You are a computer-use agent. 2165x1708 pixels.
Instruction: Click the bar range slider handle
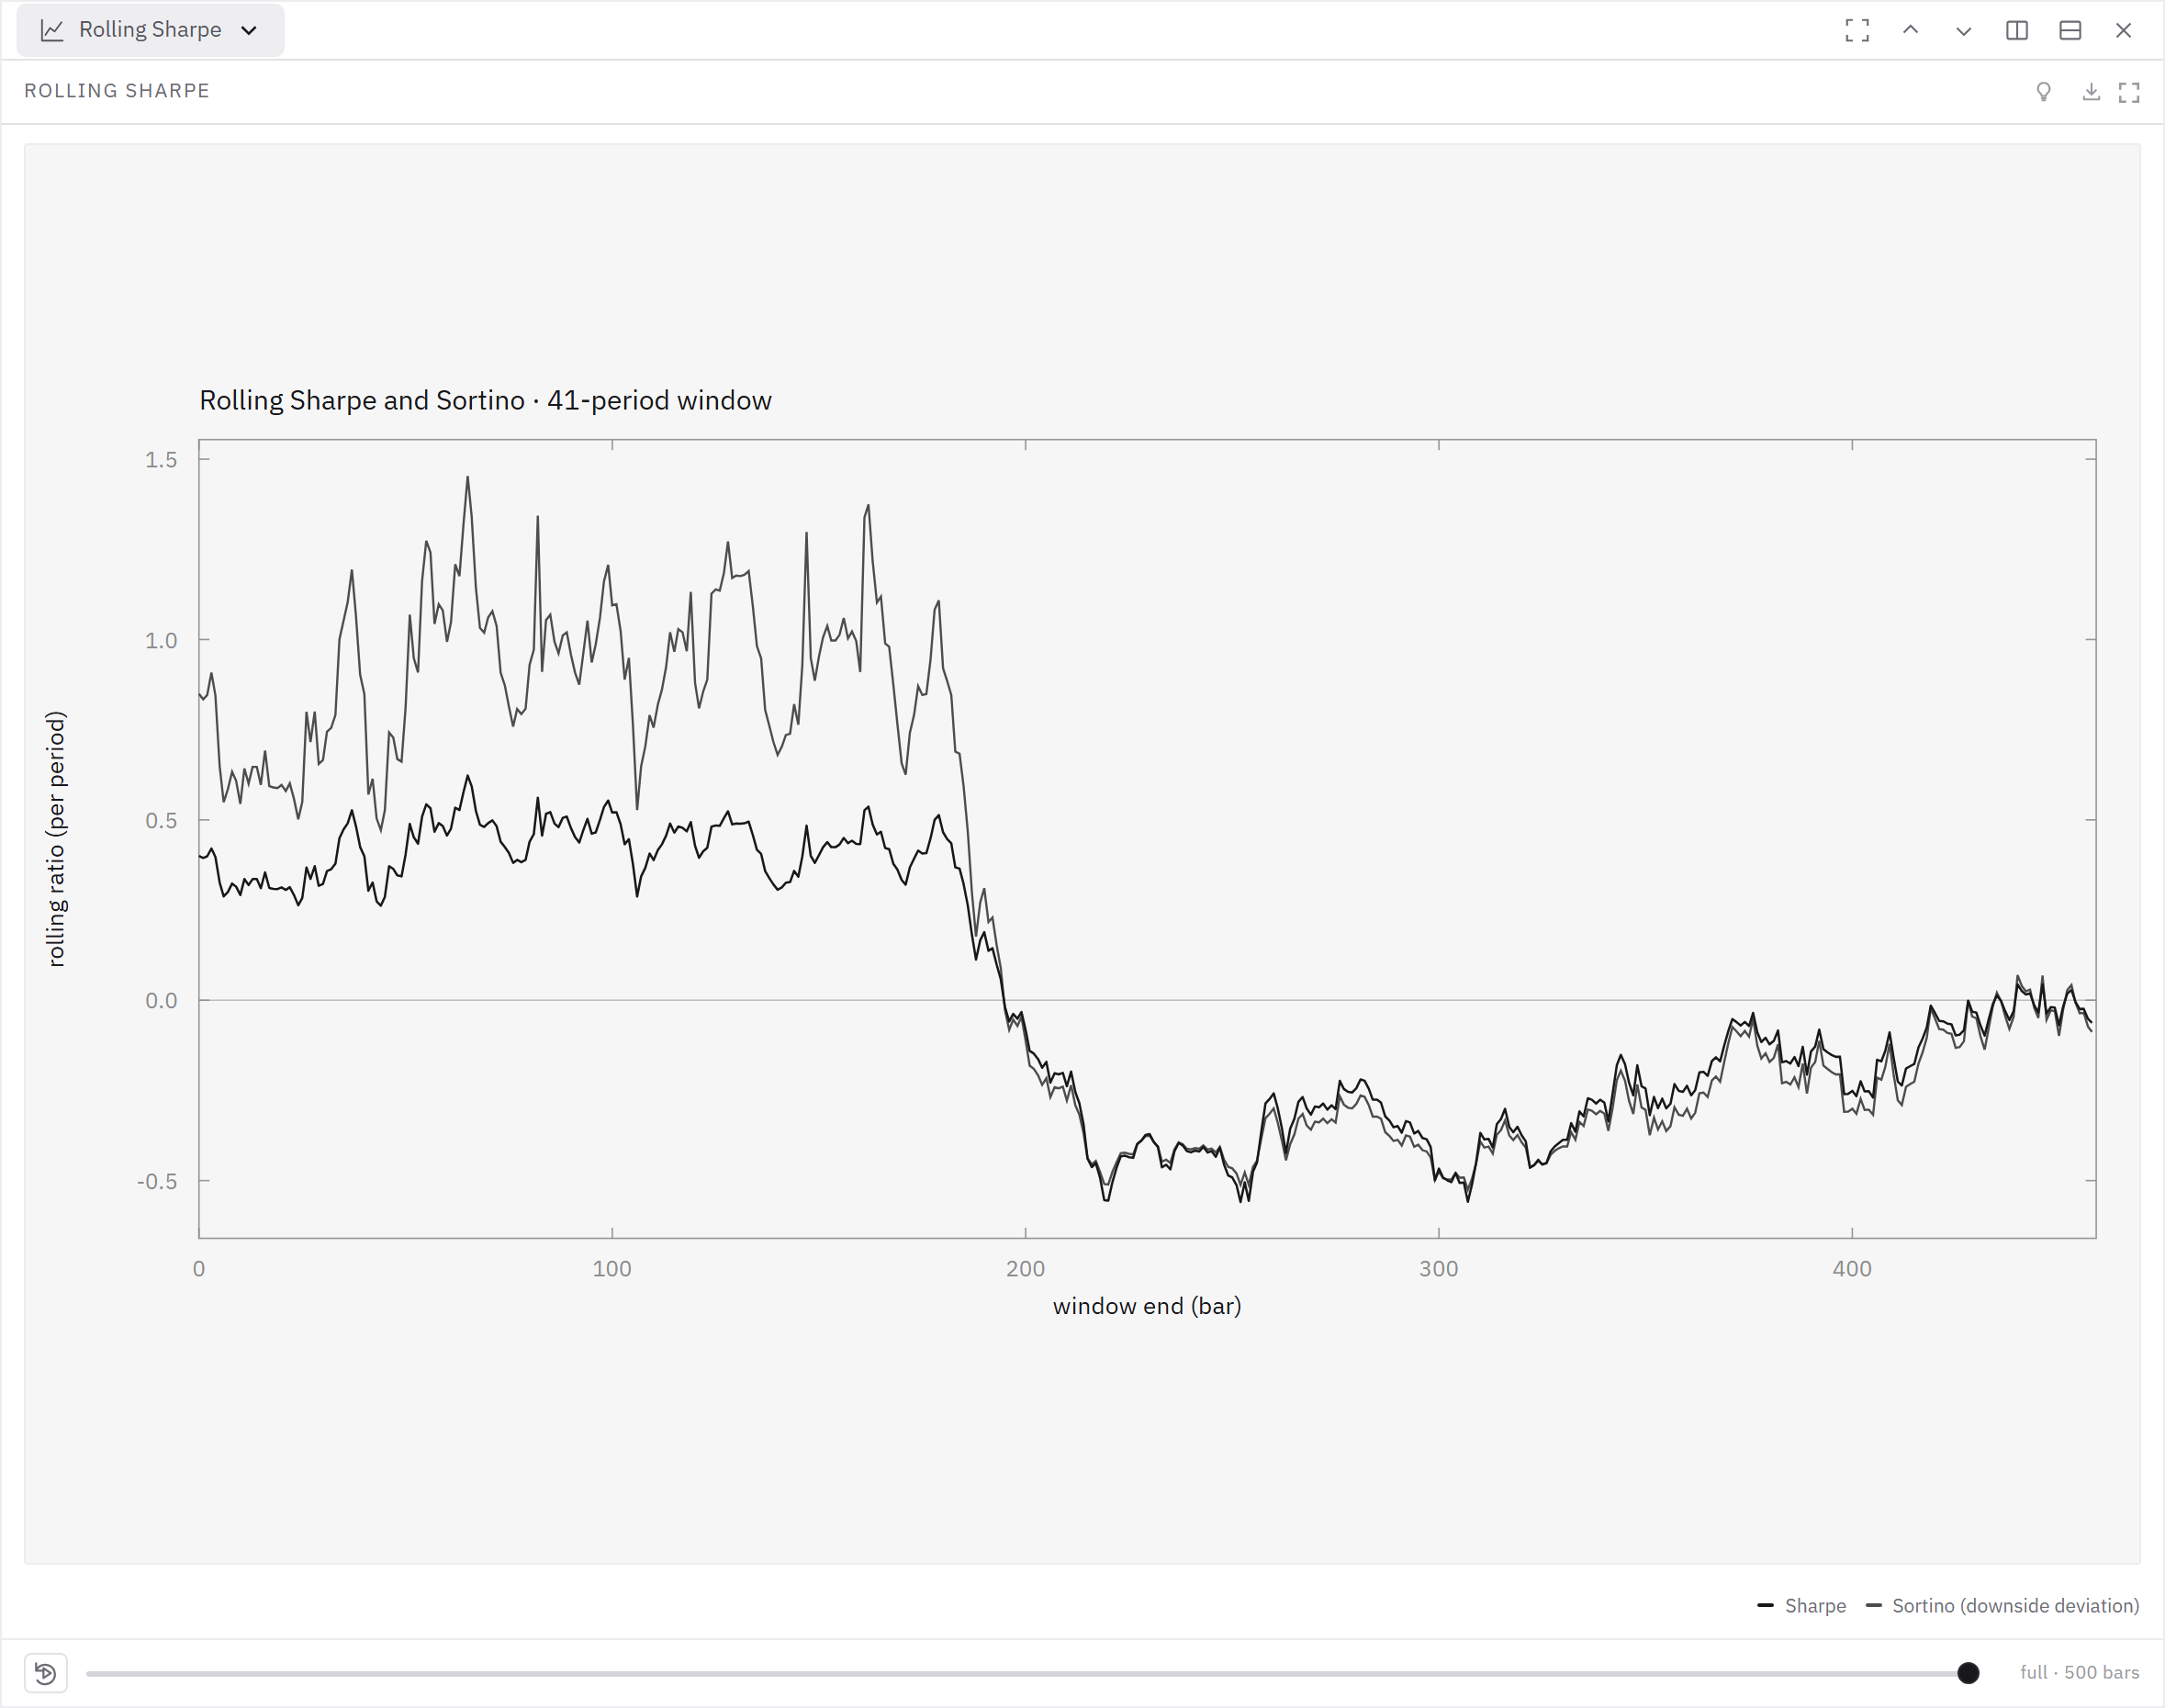point(1968,1673)
